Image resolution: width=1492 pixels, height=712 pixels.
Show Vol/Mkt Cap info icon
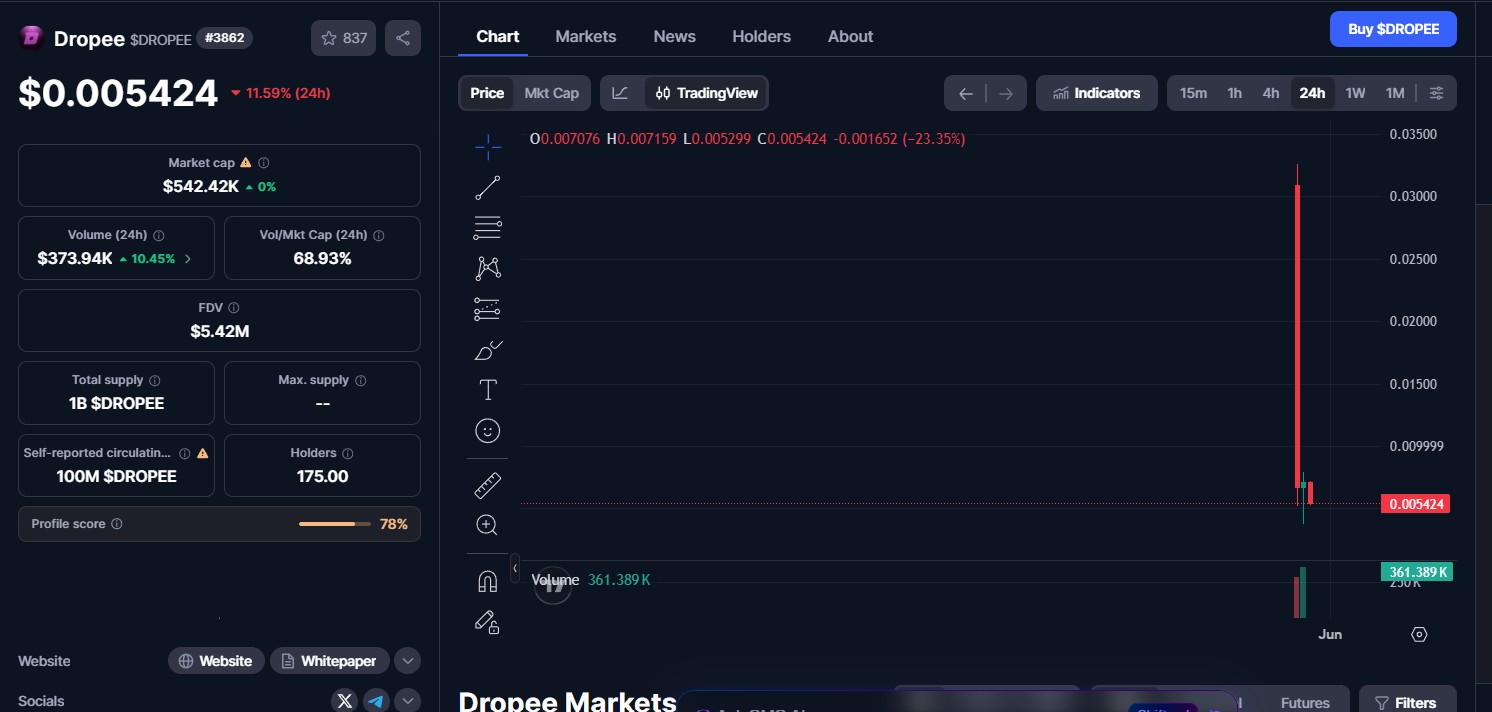378,235
